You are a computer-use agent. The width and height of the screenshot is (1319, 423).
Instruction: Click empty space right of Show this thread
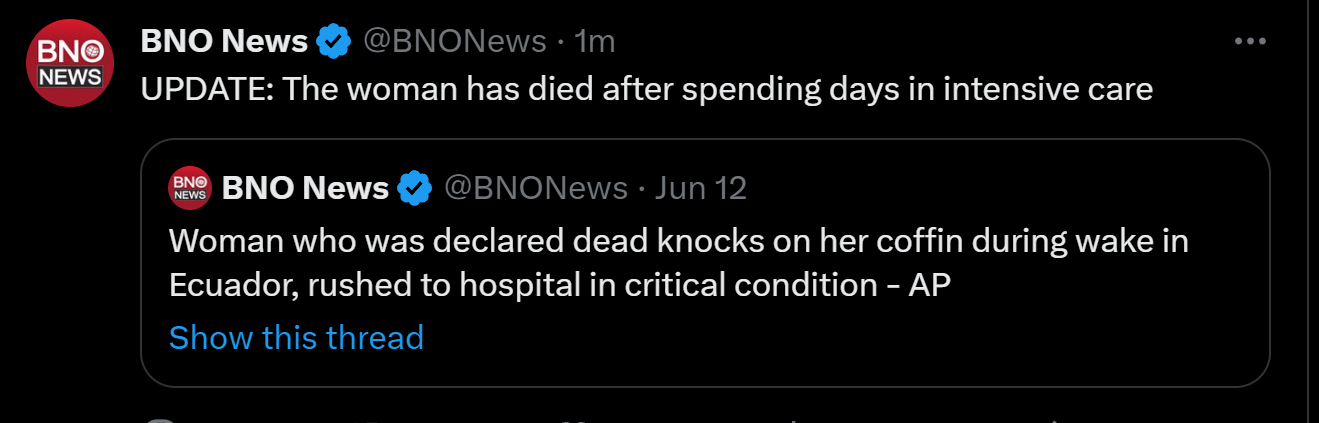click(800, 337)
